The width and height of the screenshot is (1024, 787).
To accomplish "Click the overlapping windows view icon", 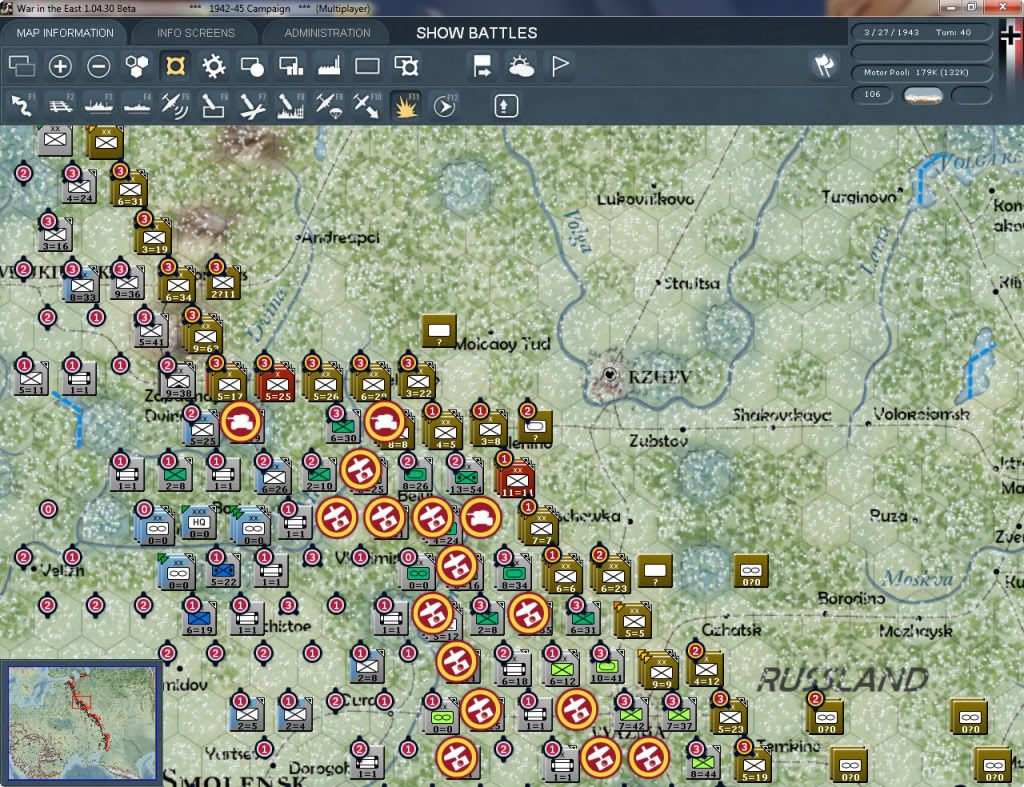I will (22, 66).
